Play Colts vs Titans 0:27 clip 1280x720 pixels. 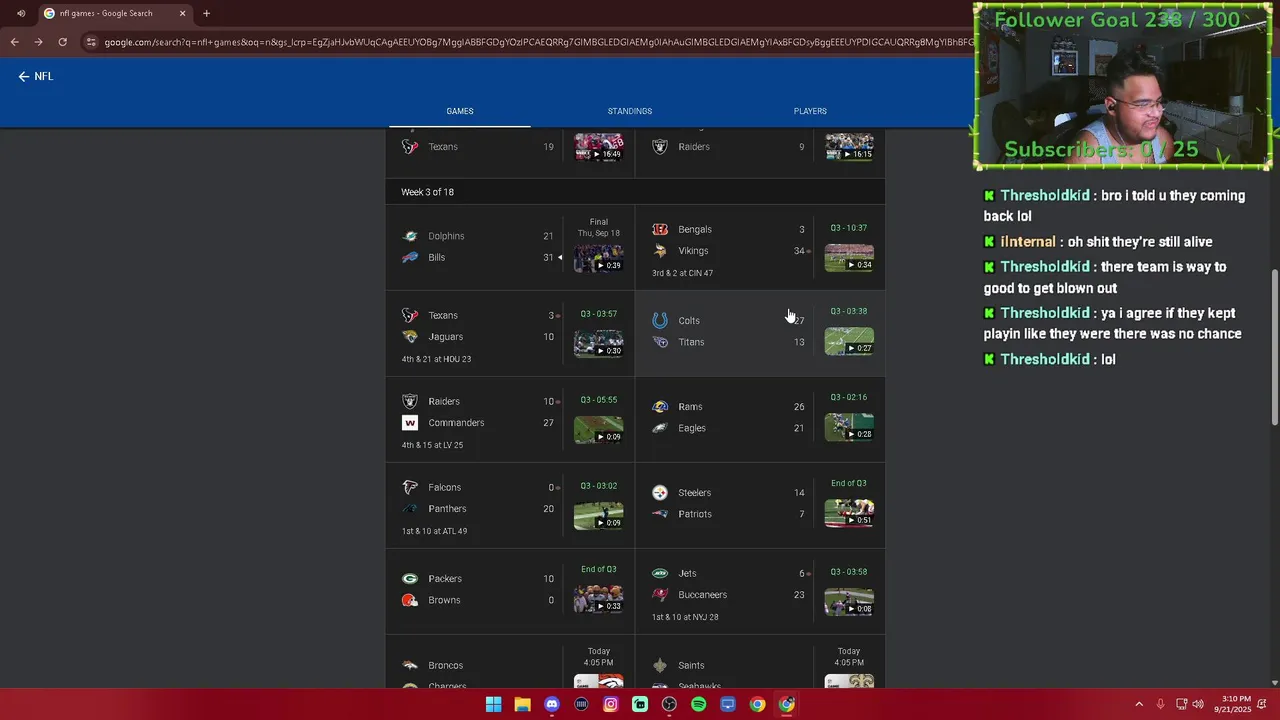tap(849, 342)
